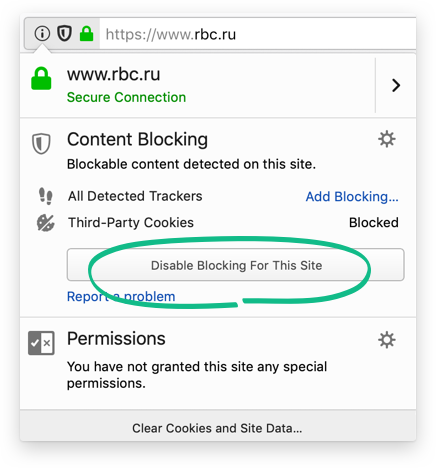Open Add Blocking link for trackers
Viewport: 436px width, 468px height.
pyautogui.click(x=352, y=197)
